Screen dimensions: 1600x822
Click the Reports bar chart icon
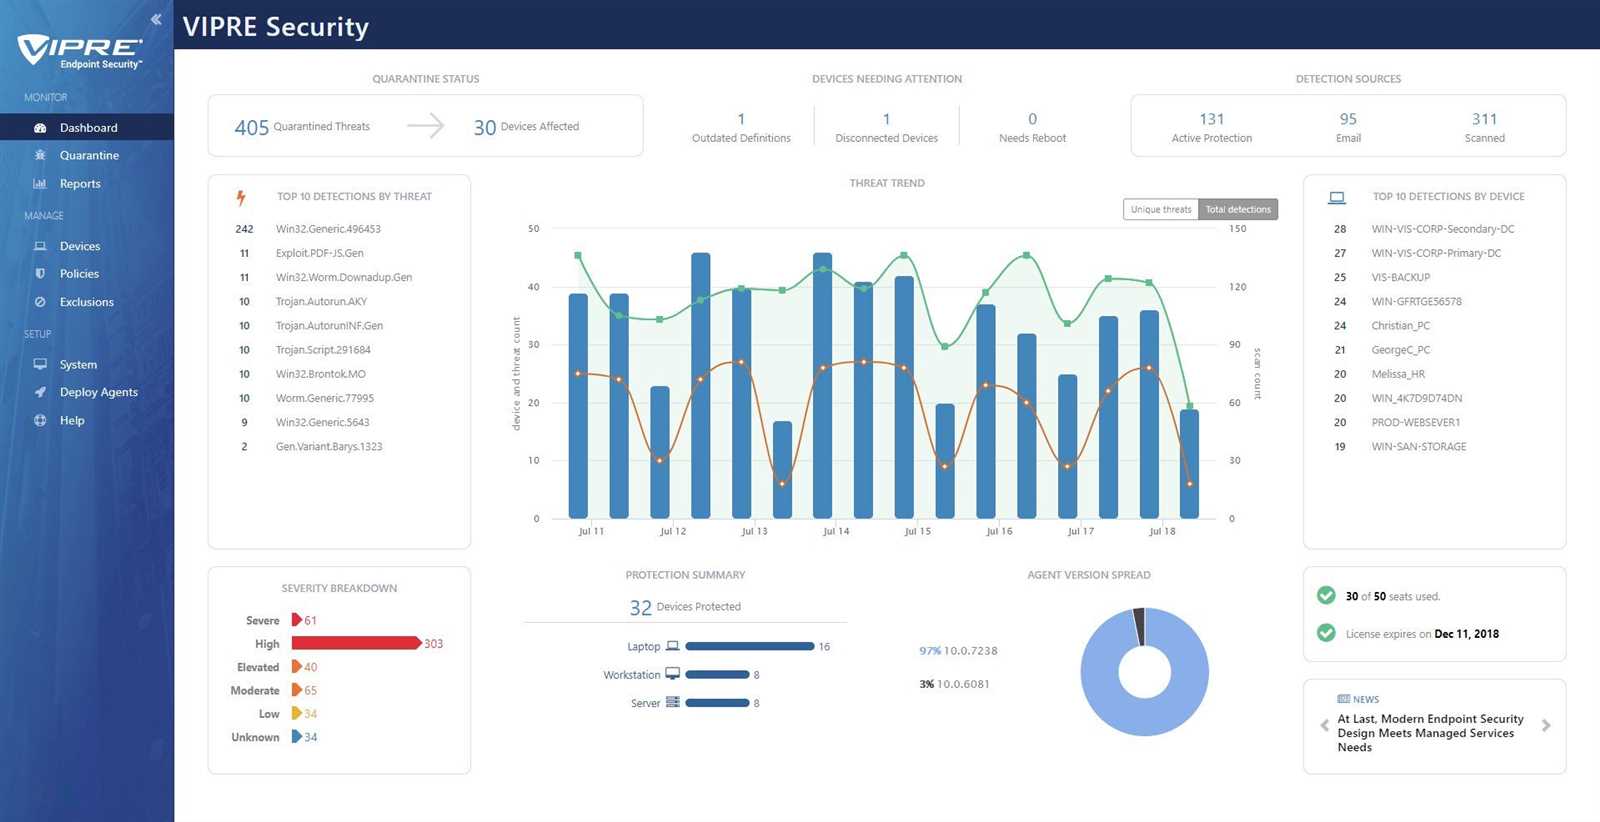pyautogui.click(x=40, y=184)
